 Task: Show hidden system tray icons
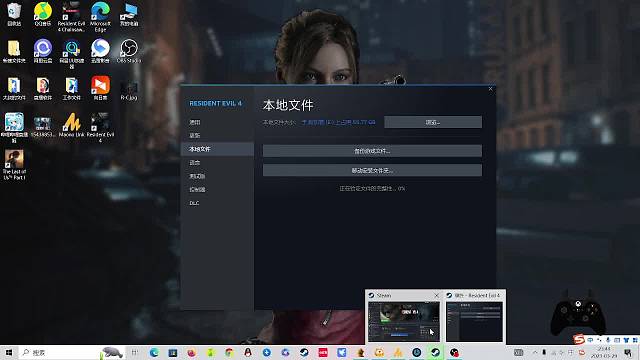535,352
